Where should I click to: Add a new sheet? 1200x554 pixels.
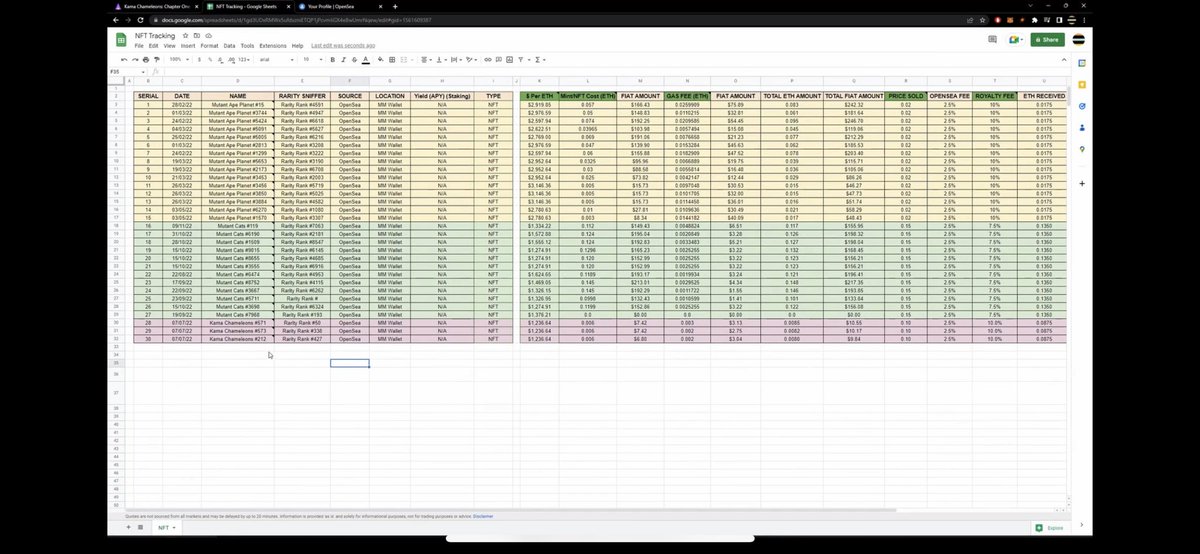tap(128, 527)
